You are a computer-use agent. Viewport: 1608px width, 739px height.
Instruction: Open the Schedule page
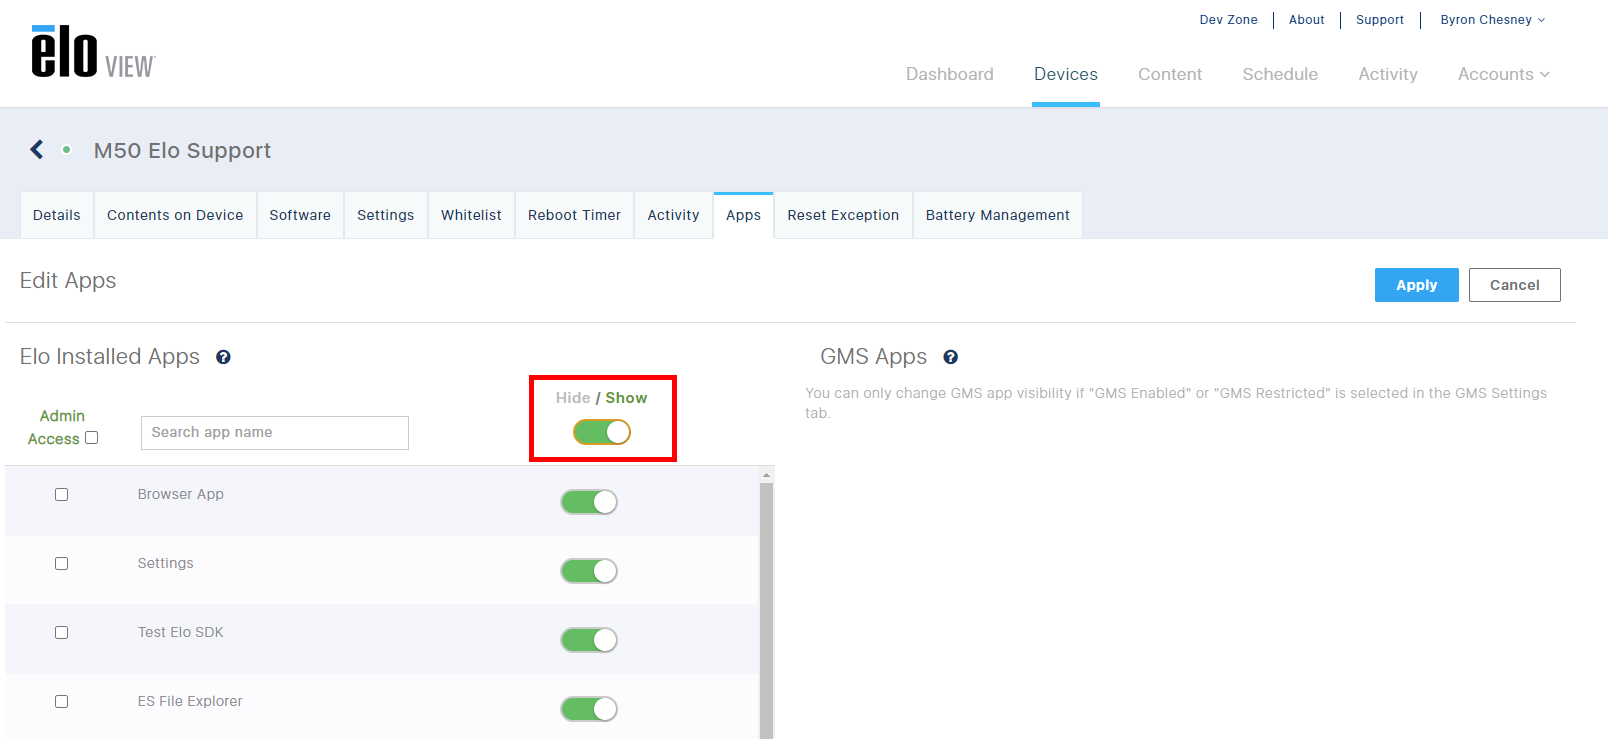[1280, 74]
